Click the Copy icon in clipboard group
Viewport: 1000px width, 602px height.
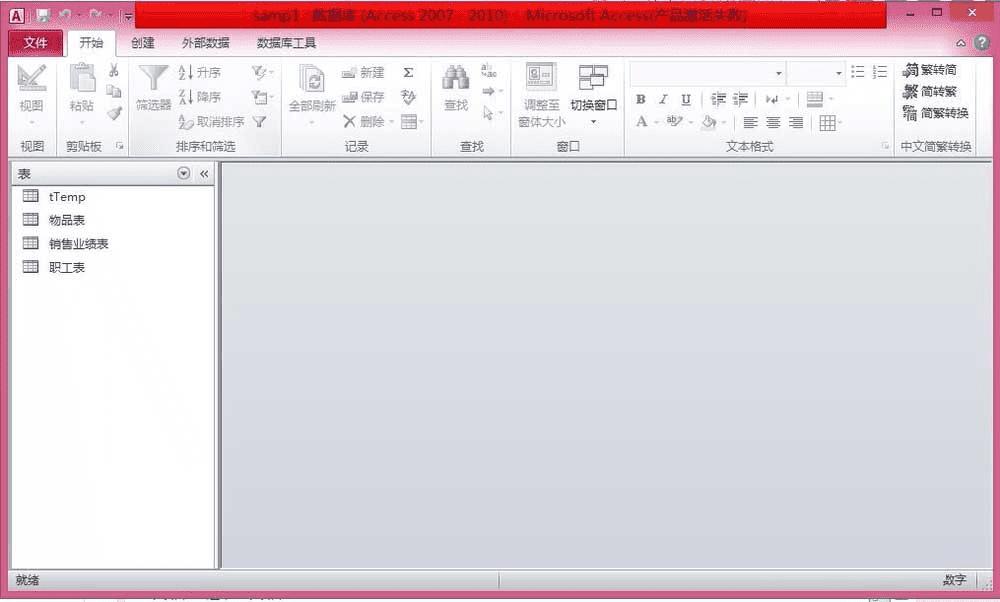[x=114, y=91]
